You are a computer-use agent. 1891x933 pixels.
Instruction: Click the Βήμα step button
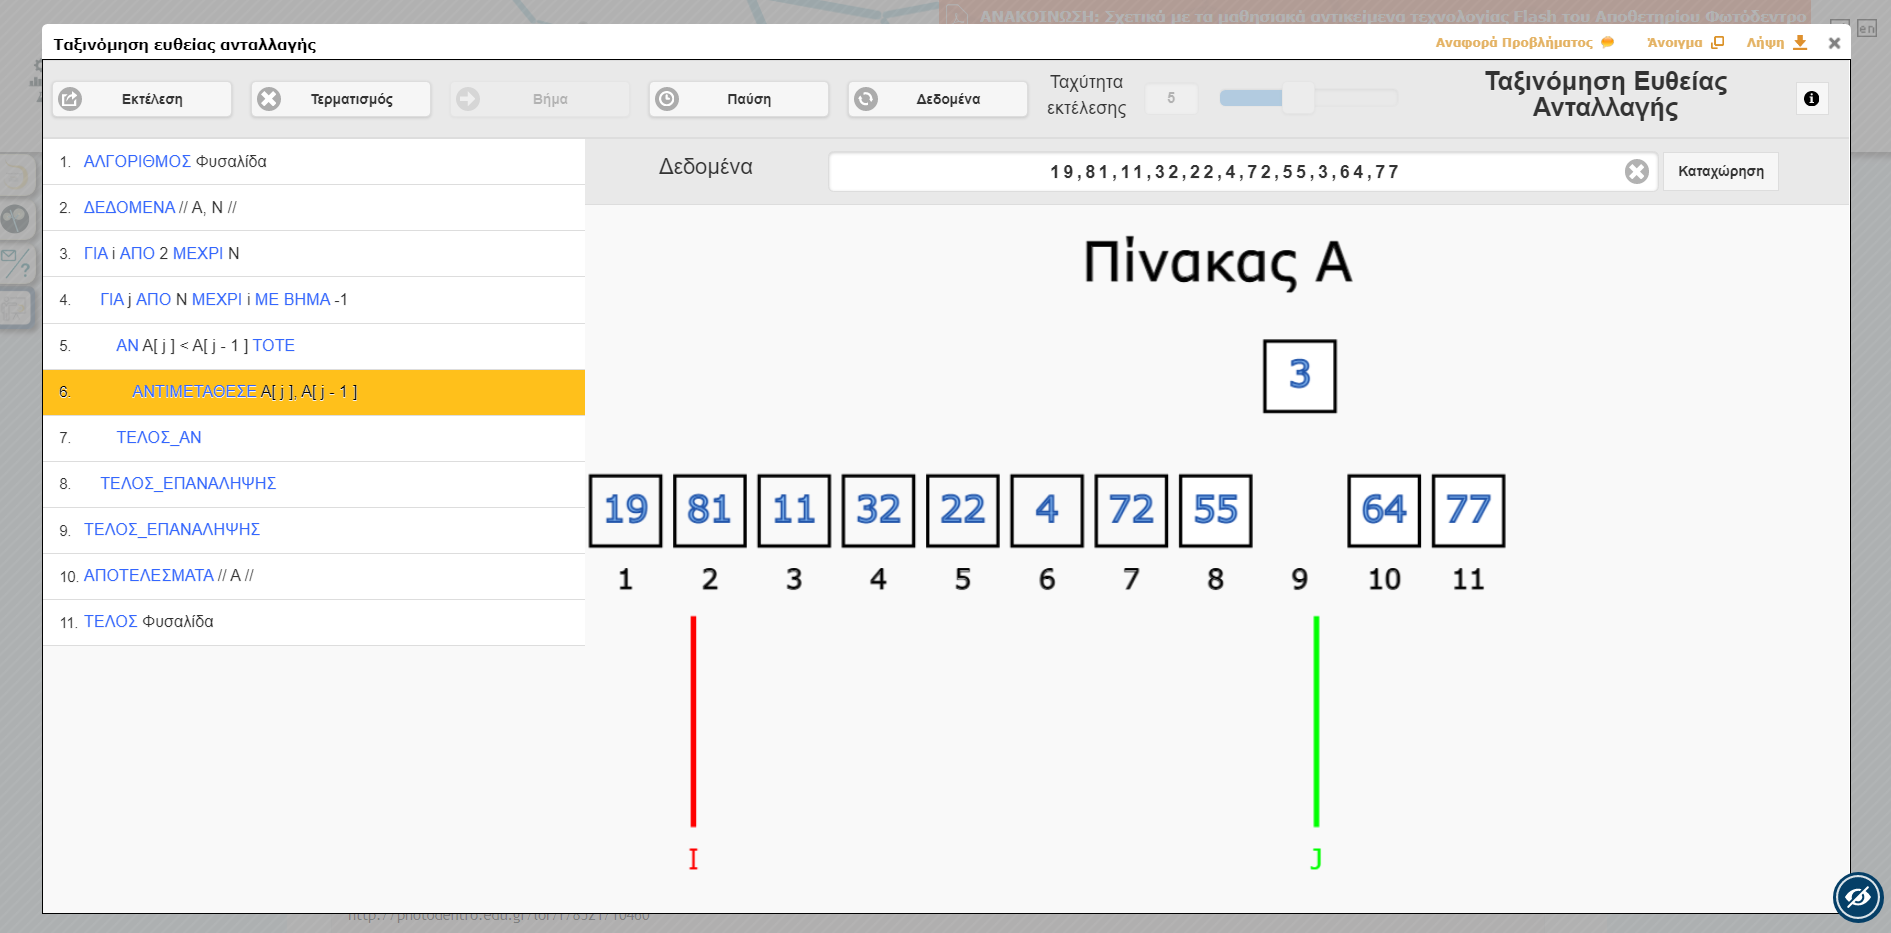pos(540,99)
